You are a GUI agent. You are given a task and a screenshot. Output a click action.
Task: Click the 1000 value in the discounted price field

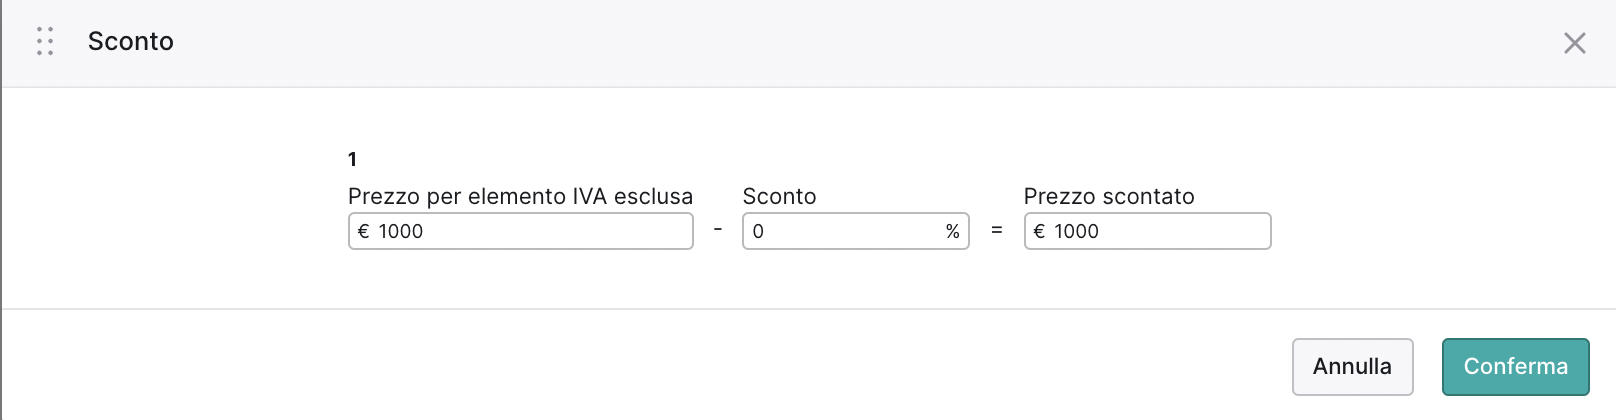(x=1077, y=231)
